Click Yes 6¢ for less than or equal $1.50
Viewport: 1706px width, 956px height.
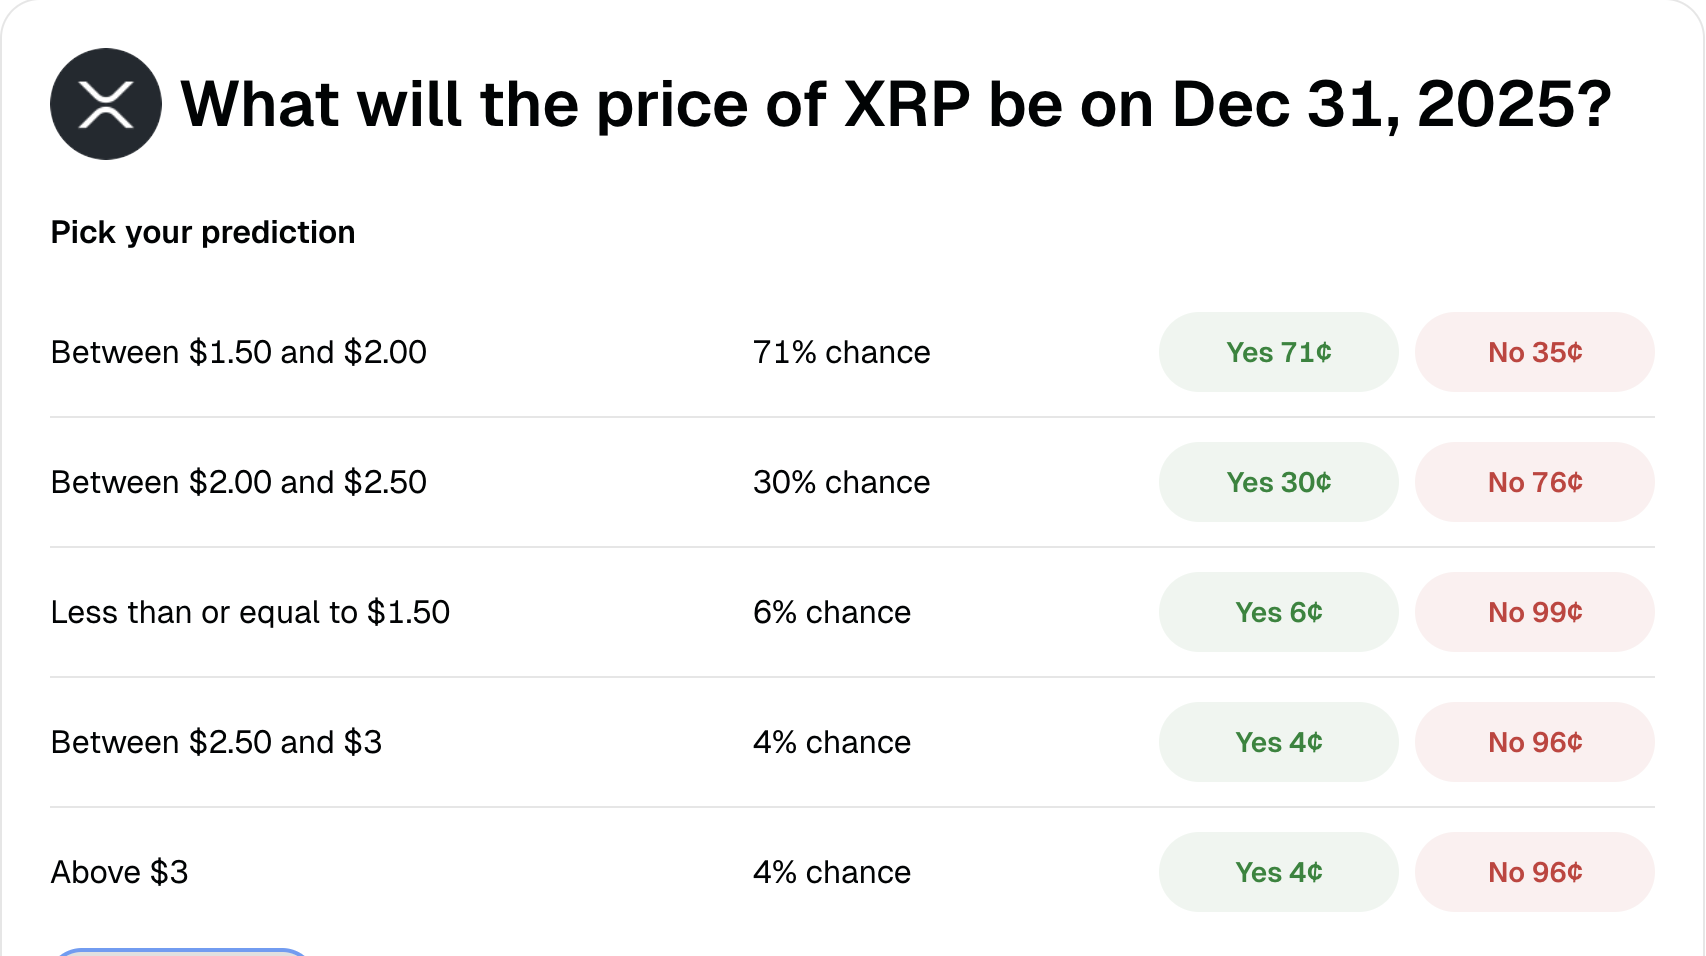pos(1278,612)
